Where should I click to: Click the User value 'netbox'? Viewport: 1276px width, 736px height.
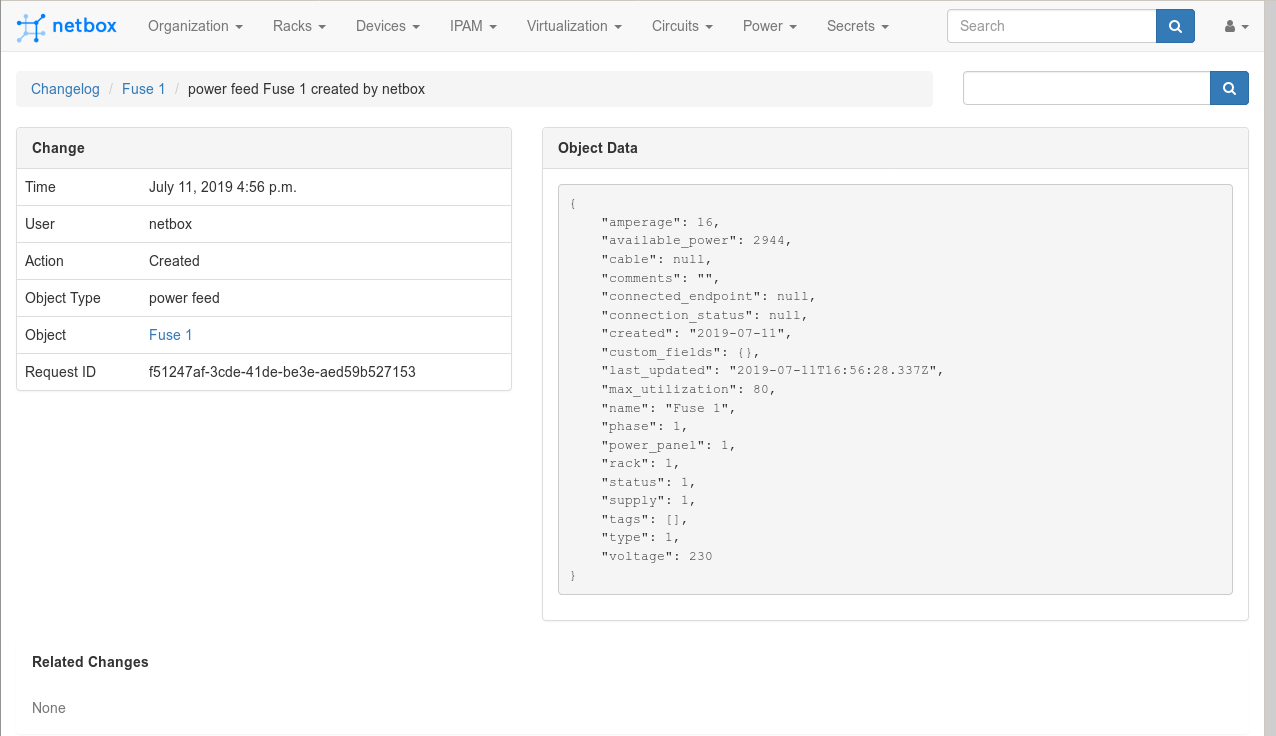tap(170, 224)
